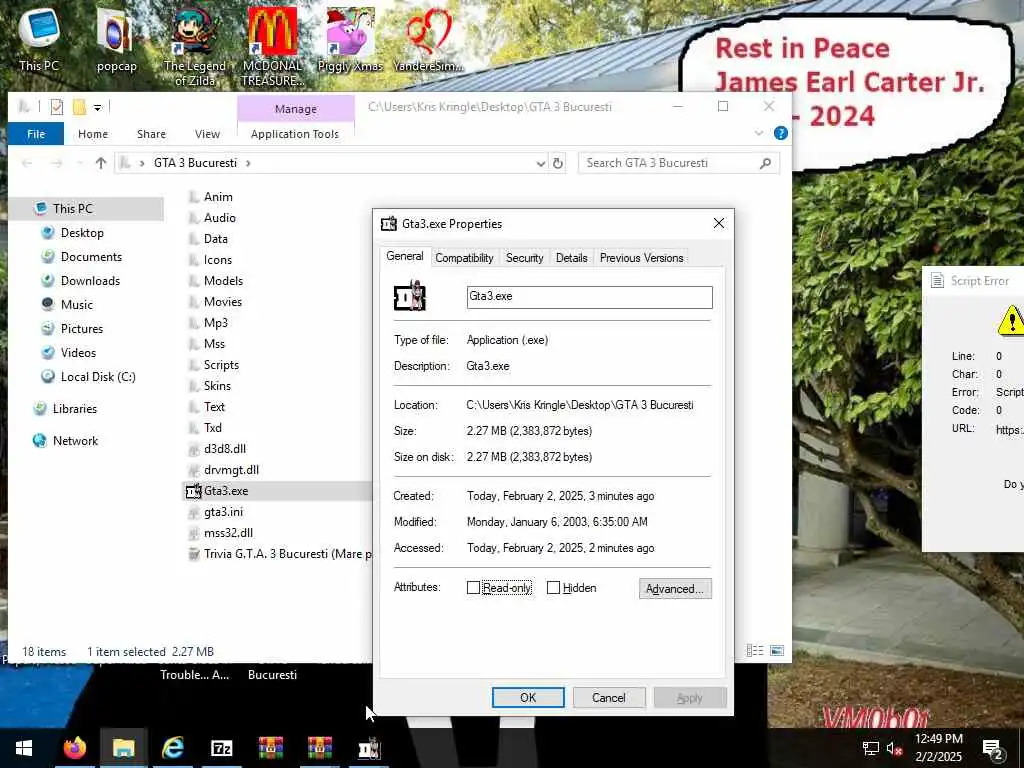Select the Scripts folder
This screenshot has width=1024, height=768.
(221, 365)
